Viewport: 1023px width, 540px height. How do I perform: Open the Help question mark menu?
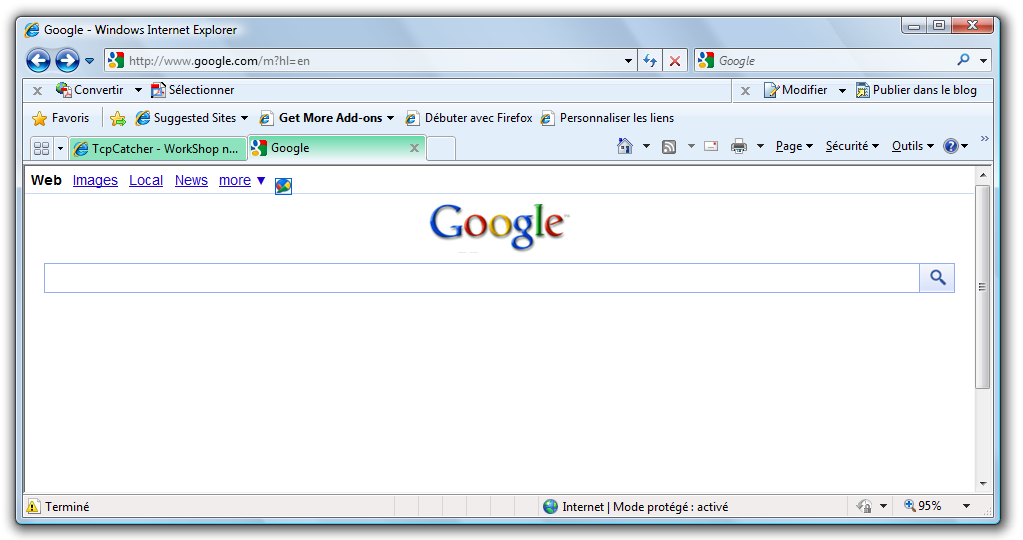[x=955, y=146]
